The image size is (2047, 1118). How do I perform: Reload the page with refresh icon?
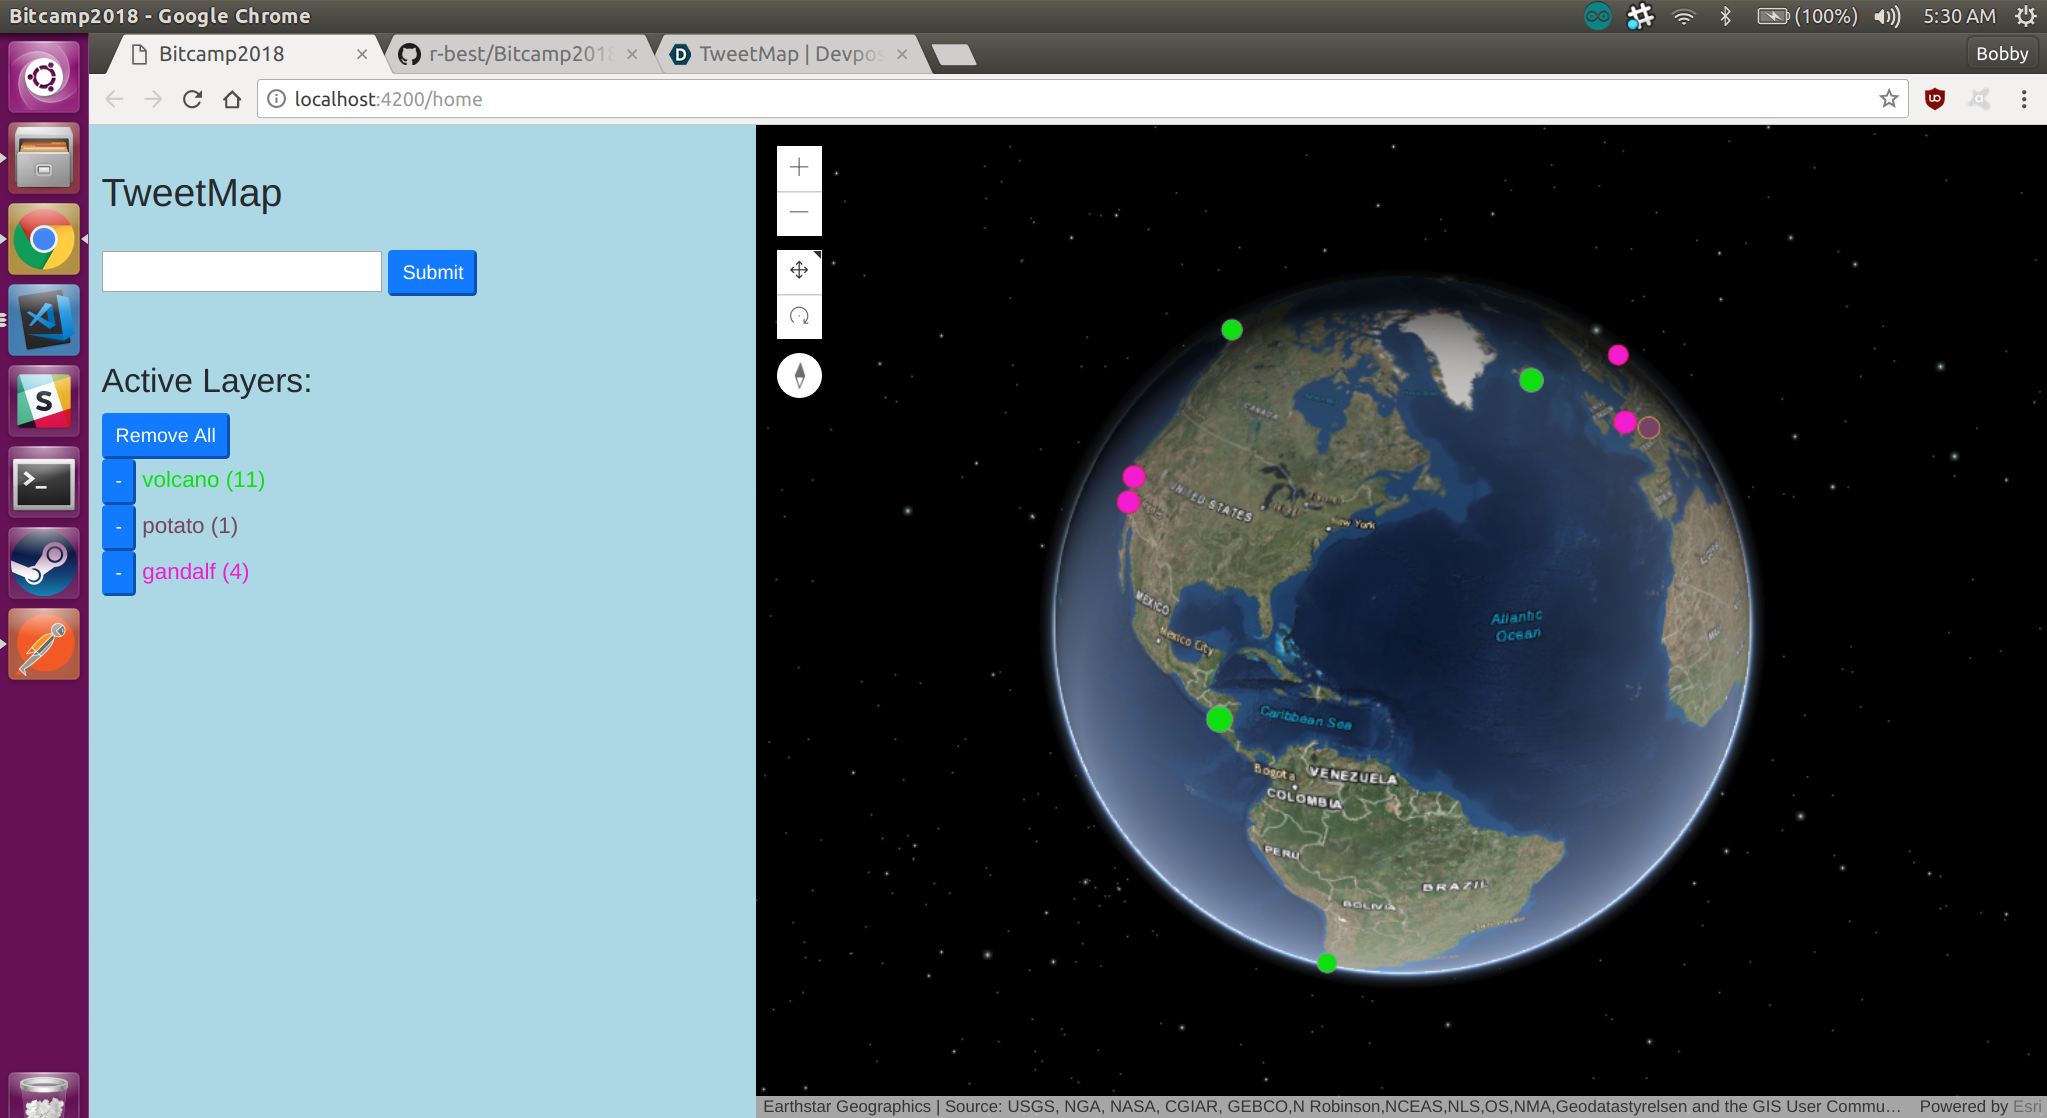coord(192,99)
